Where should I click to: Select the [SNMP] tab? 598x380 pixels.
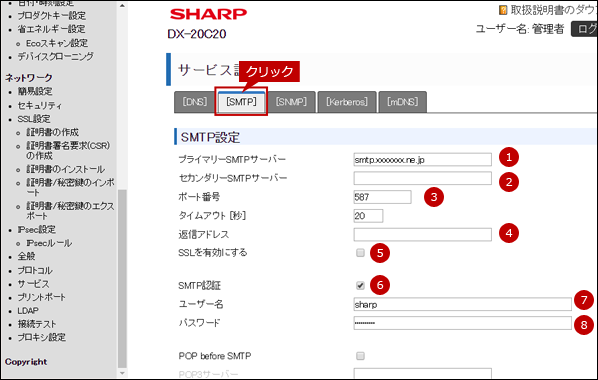point(291,102)
